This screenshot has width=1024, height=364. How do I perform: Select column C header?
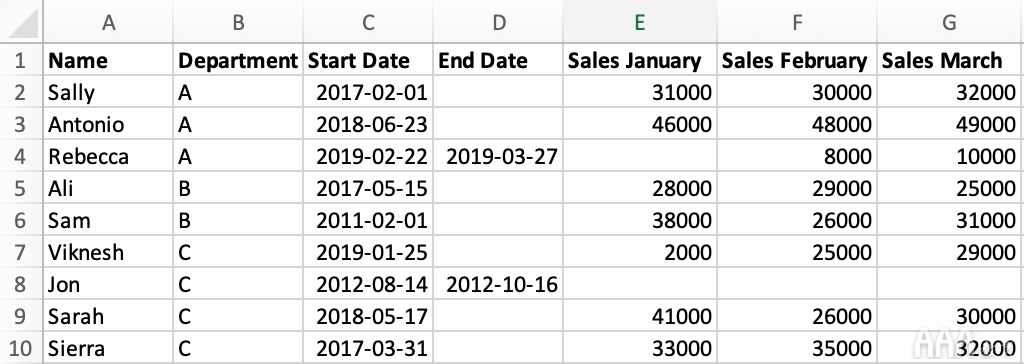click(368, 22)
